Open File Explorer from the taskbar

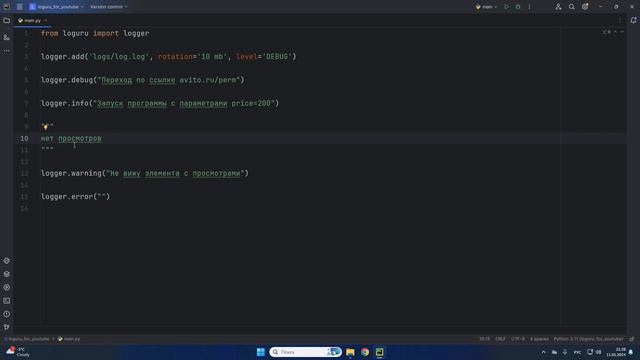[x=350, y=352]
